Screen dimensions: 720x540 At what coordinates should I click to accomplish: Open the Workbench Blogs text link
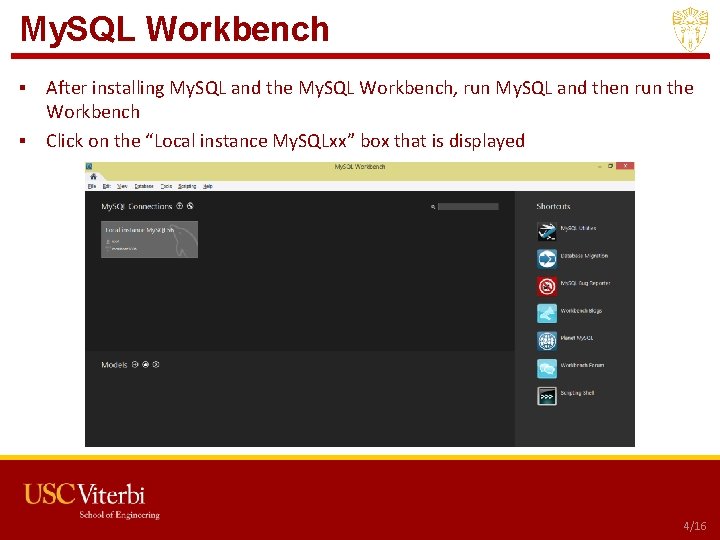581,311
